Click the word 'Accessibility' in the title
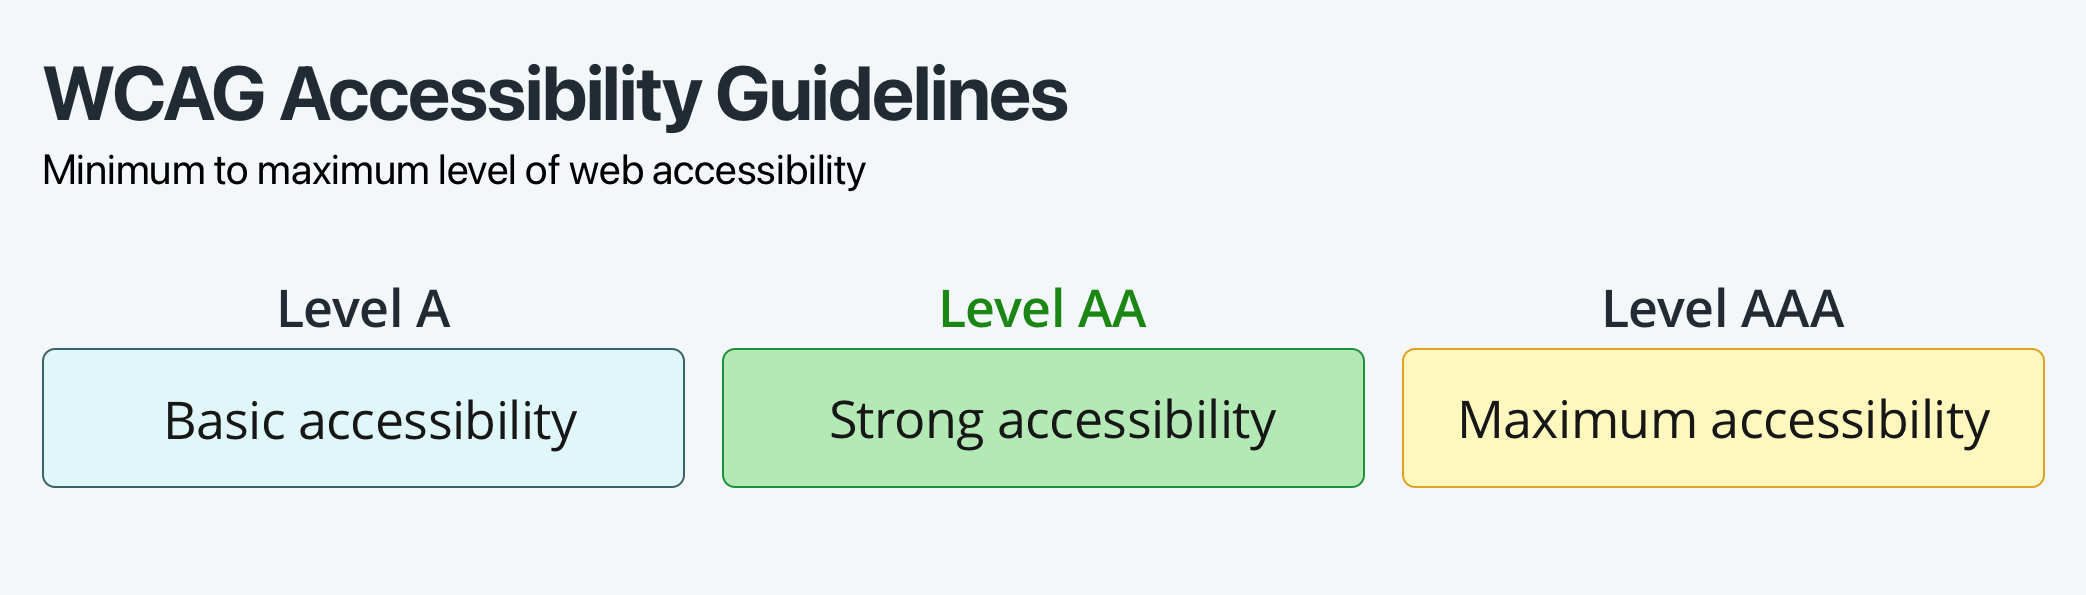Image resolution: width=2086 pixels, height=595 pixels. point(491,97)
